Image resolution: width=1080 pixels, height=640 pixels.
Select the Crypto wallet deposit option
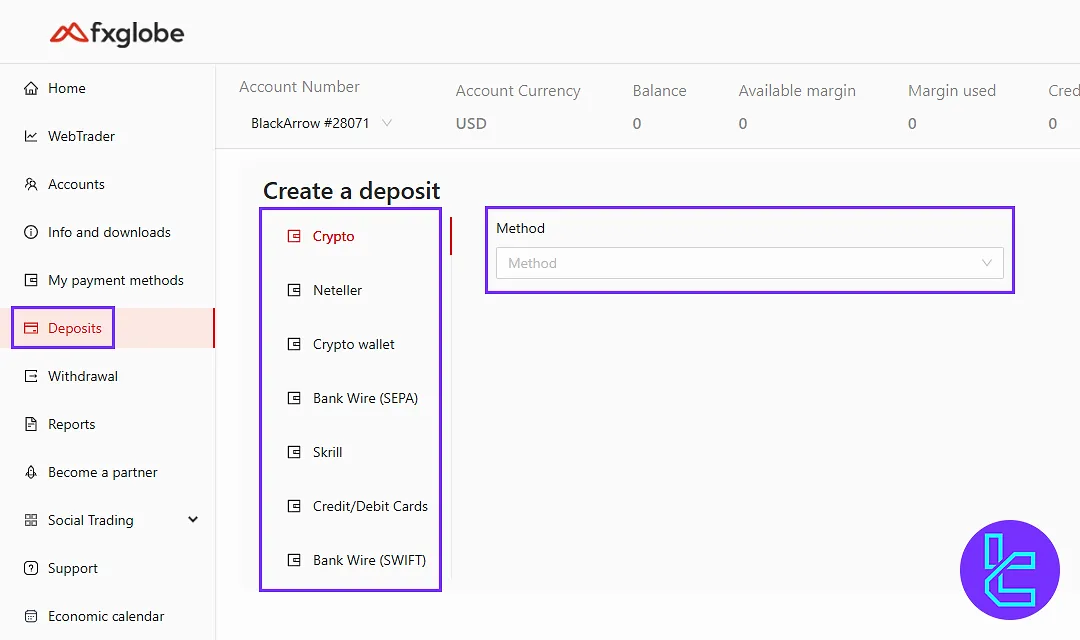pos(353,344)
